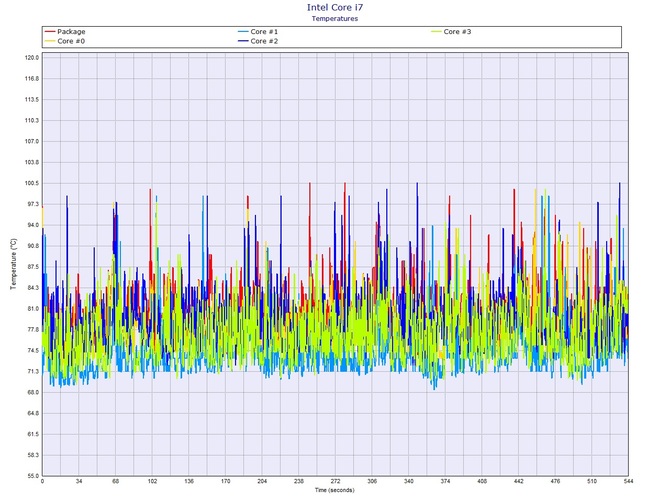Click the 374 seconds x-axis label

tap(445, 481)
